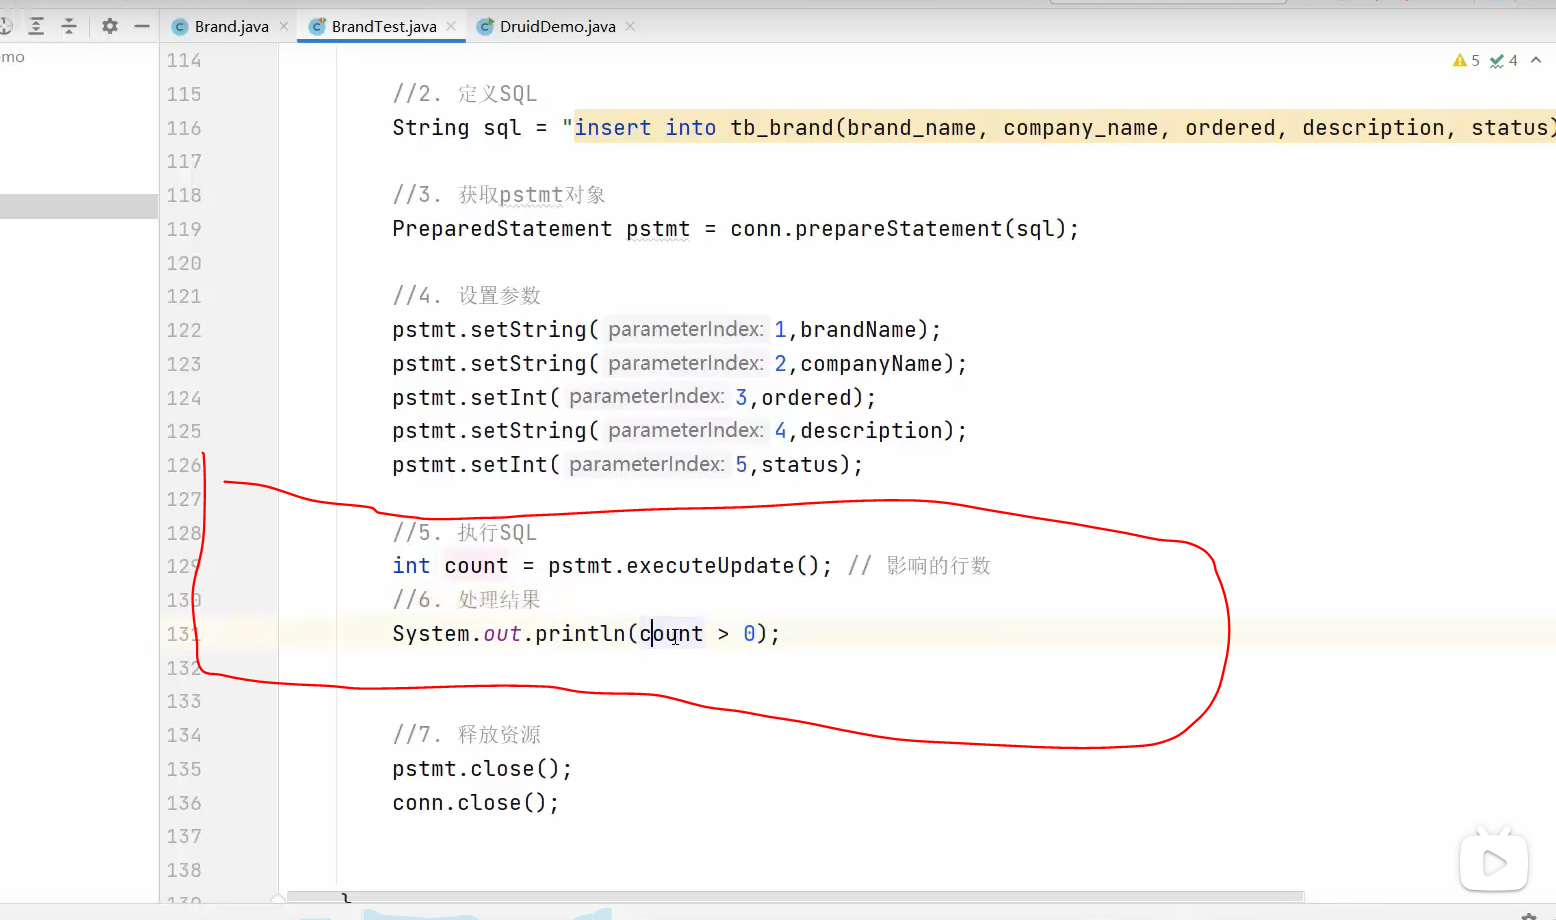Viewport: 1556px width, 920px height.
Task: Click brandName argument on line 122
Action: tap(858, 330)
